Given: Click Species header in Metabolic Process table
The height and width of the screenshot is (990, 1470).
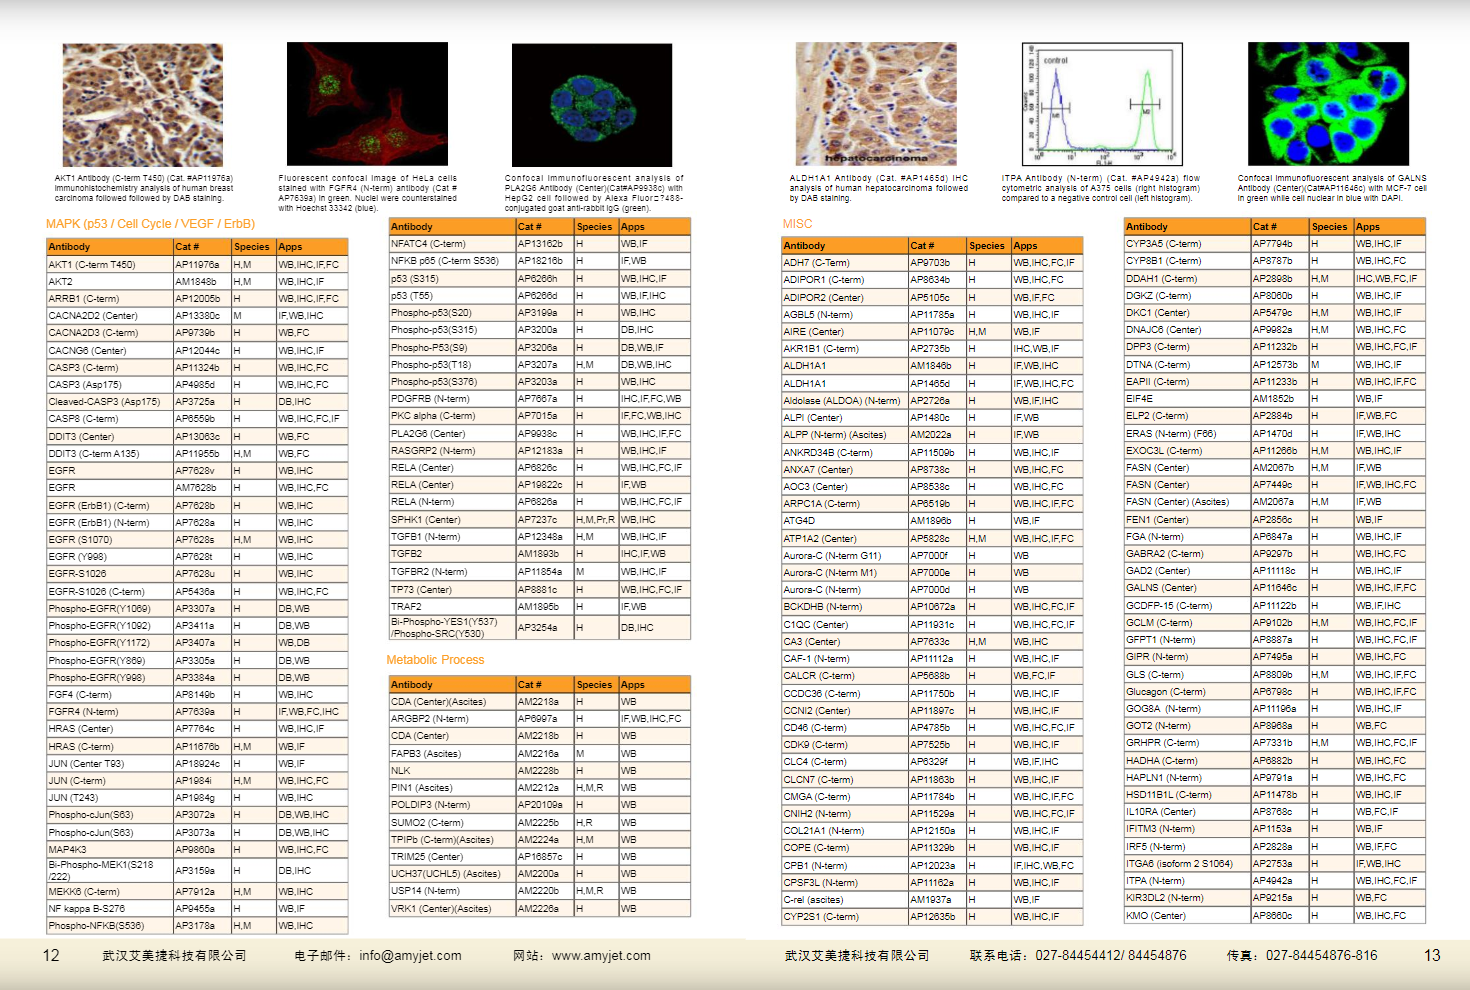Looking at the screenshot, I should pyautogui.click(x=594, y=685).
